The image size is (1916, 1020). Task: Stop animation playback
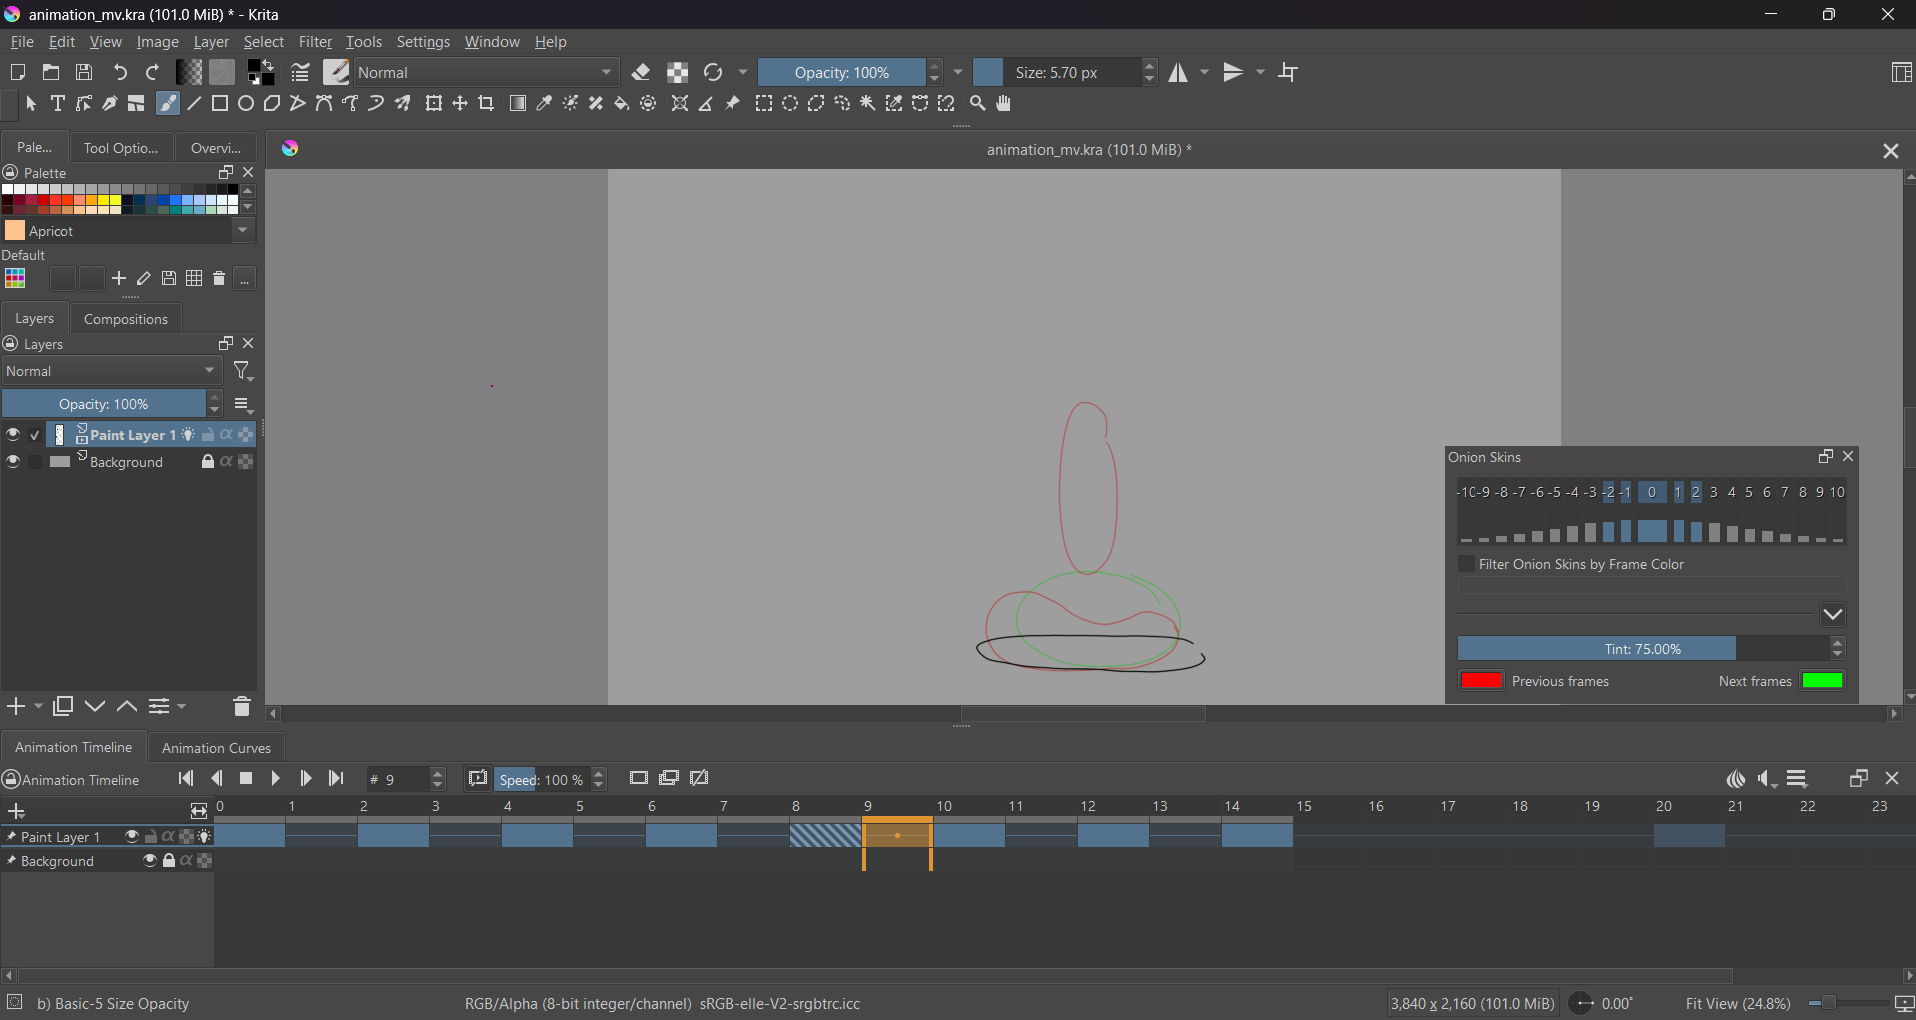tap(247, 779)
